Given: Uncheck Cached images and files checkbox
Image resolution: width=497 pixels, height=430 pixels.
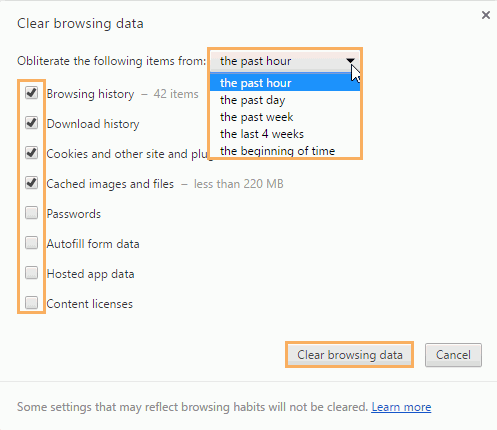Looking at the screenshot, I should [x=32, y=183].
